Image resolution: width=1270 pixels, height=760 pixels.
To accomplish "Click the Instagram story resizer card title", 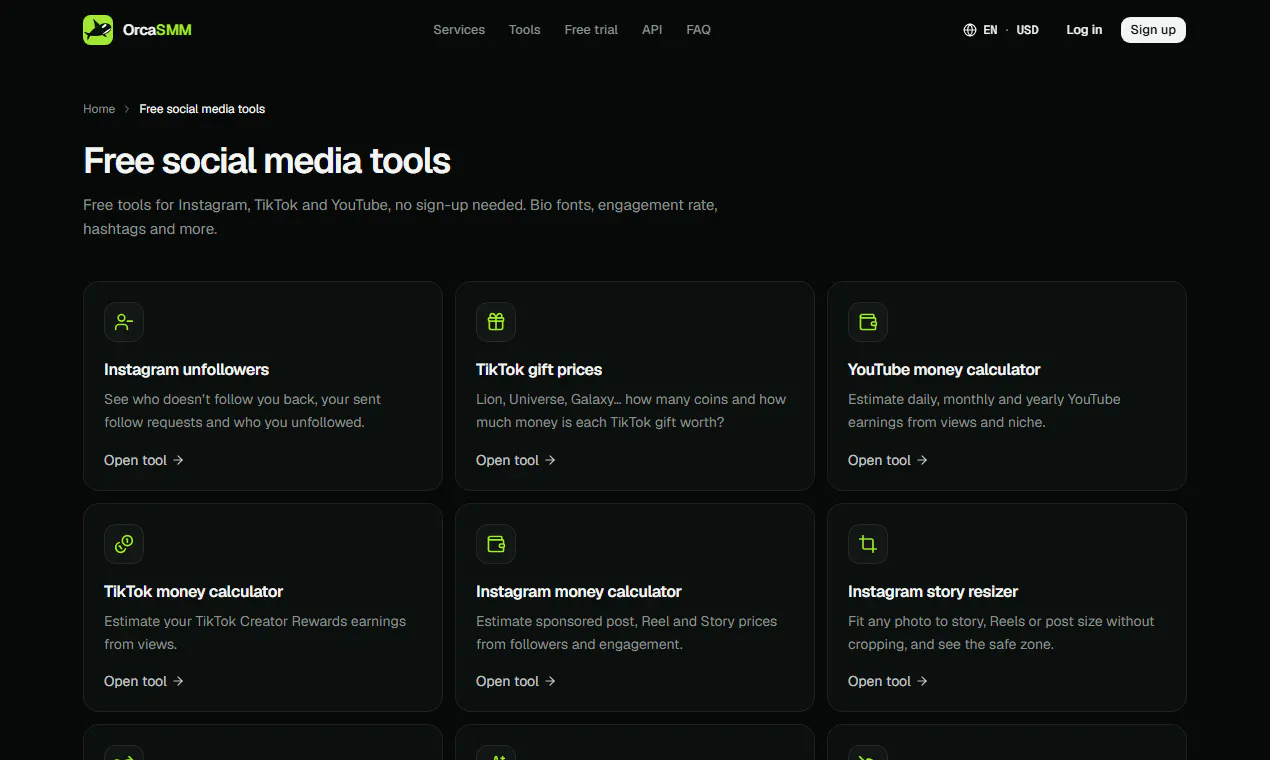I will [x=933, y=592].
